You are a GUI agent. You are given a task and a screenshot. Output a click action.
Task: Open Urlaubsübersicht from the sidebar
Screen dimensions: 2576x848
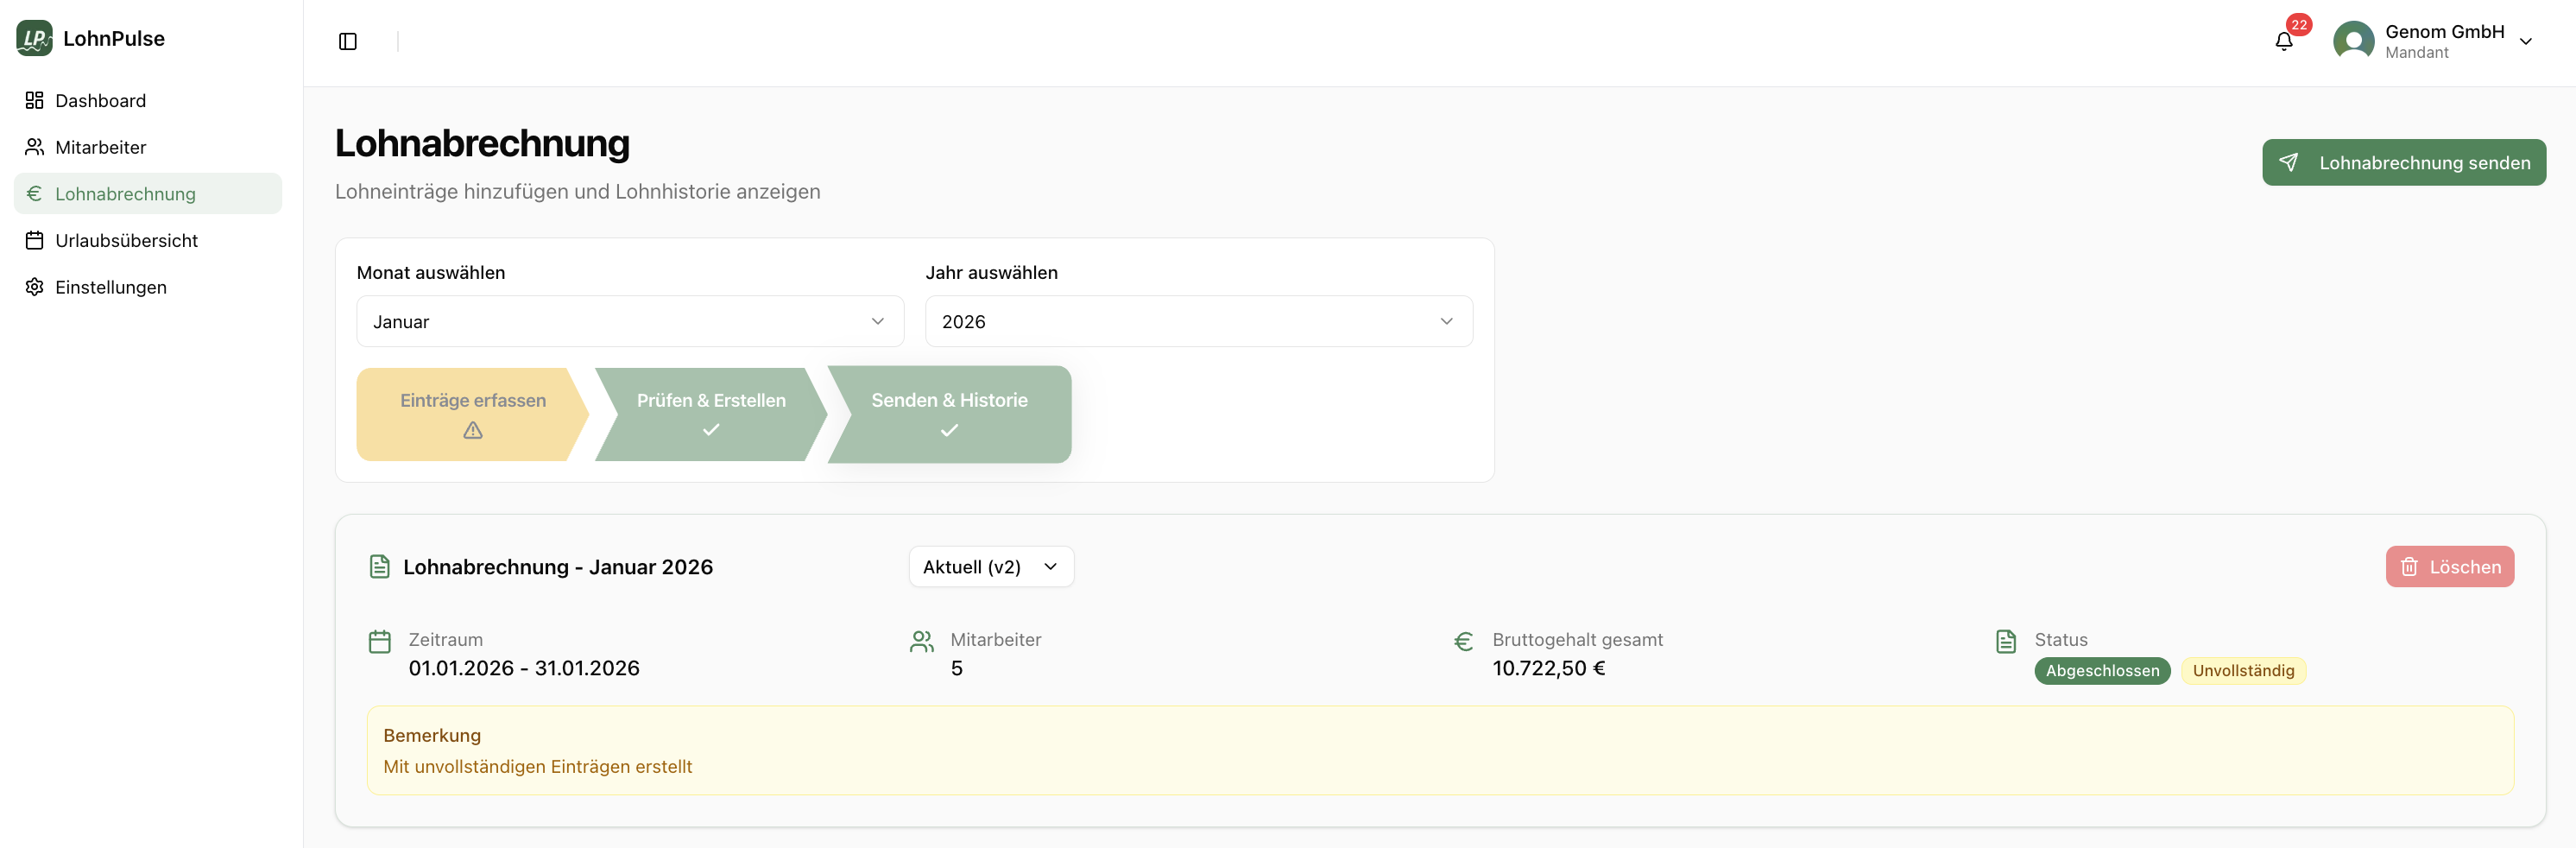pos(126,240)
